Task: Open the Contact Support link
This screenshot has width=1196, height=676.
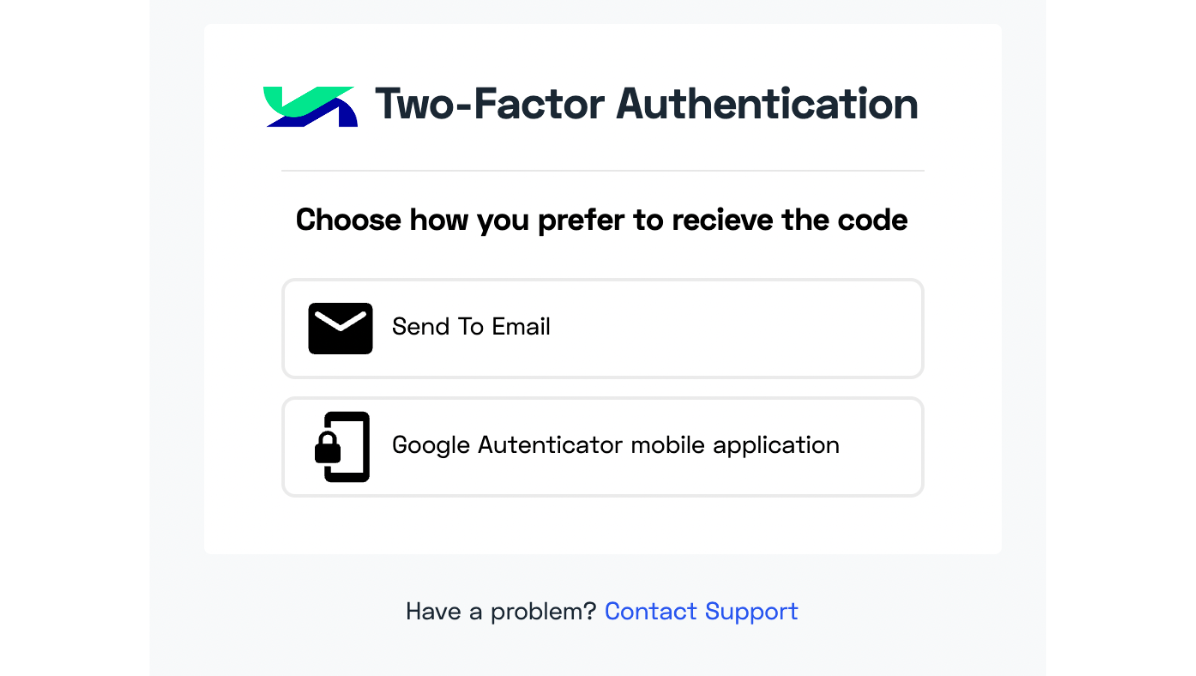Action: click(x=701, y=611)
